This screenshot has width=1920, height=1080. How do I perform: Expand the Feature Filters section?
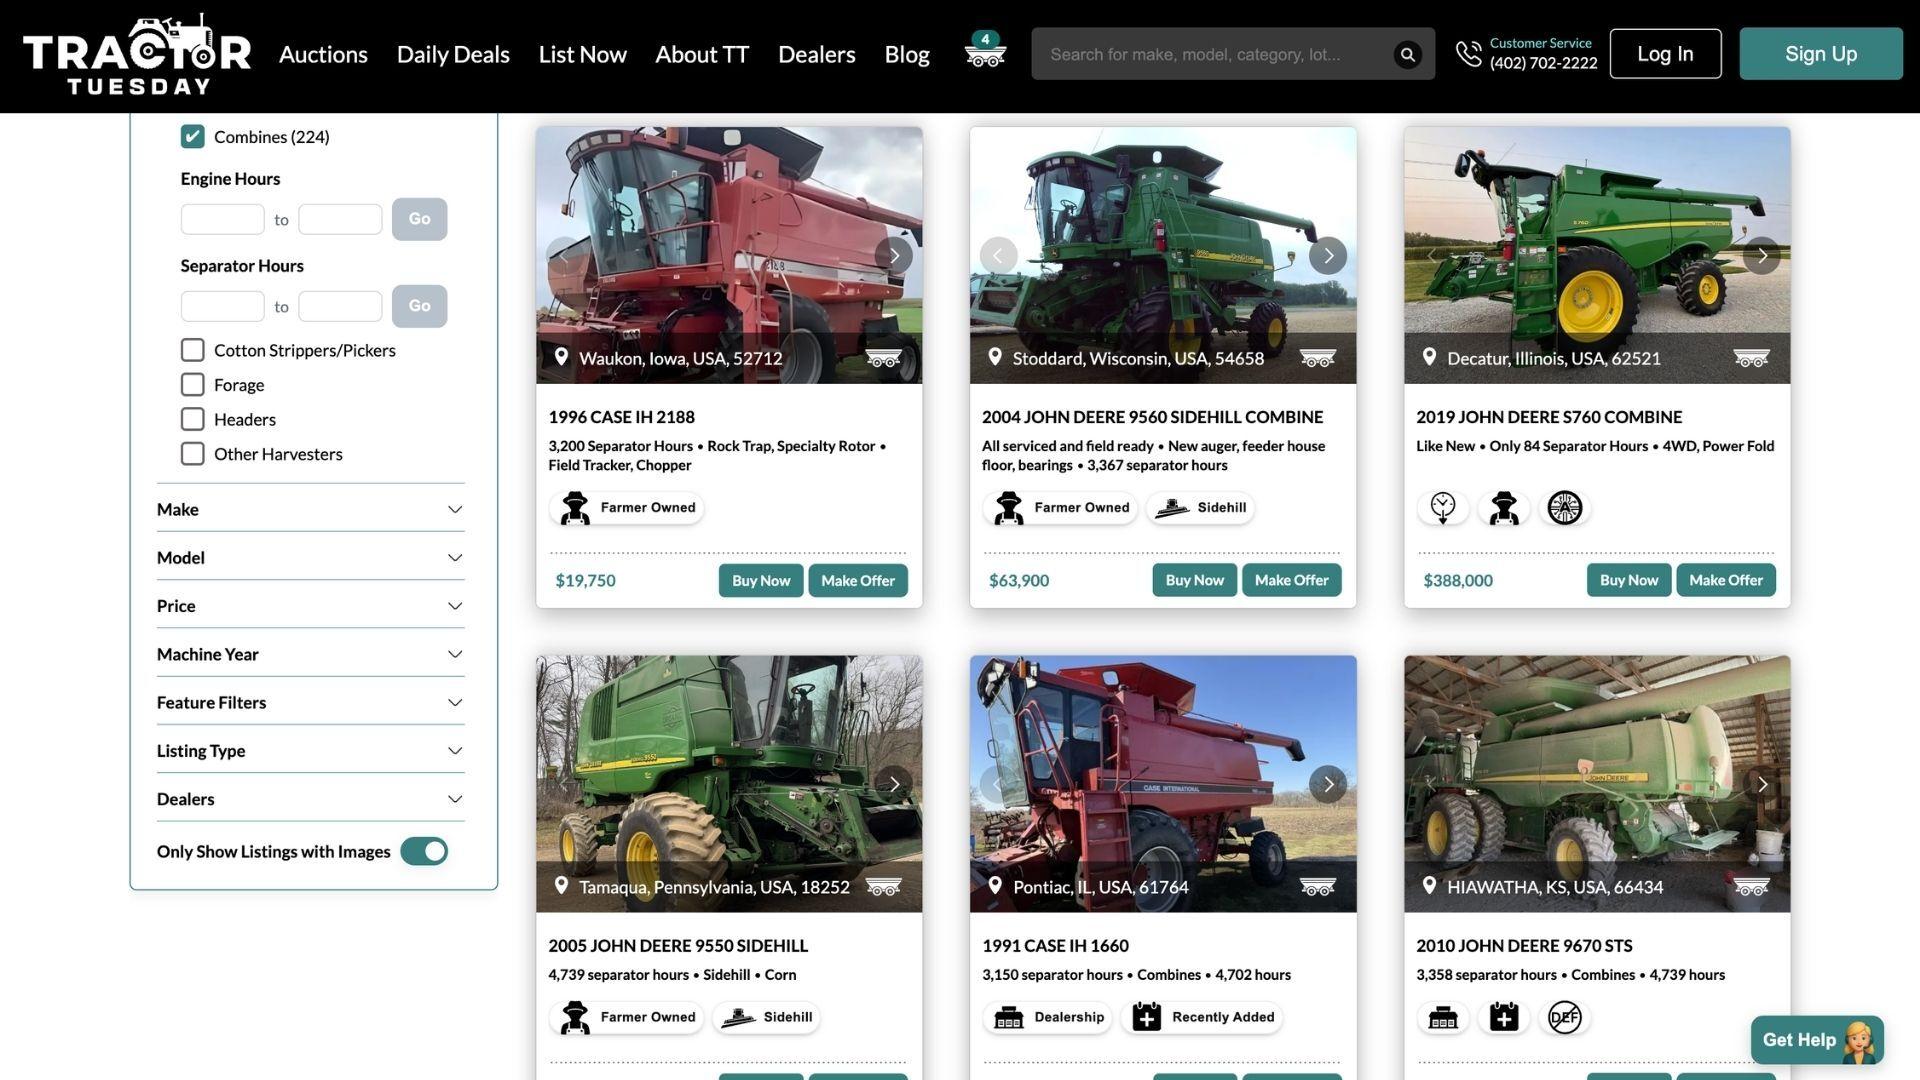(310, 702)
